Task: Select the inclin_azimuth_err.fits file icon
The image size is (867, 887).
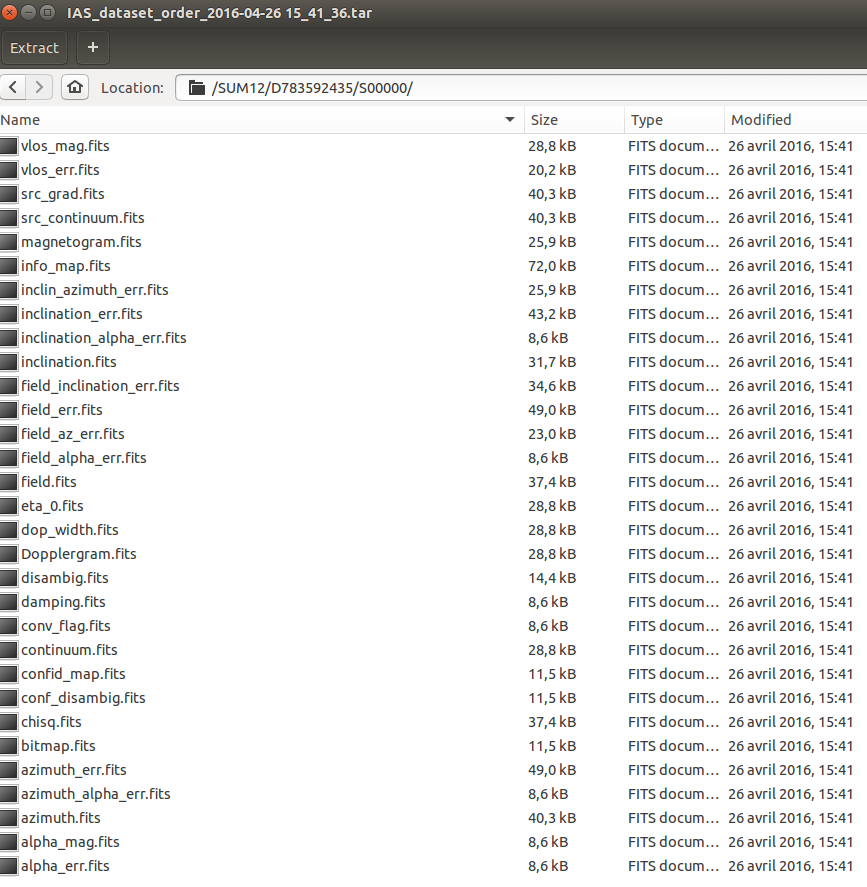Action: [x=8, y=290]
